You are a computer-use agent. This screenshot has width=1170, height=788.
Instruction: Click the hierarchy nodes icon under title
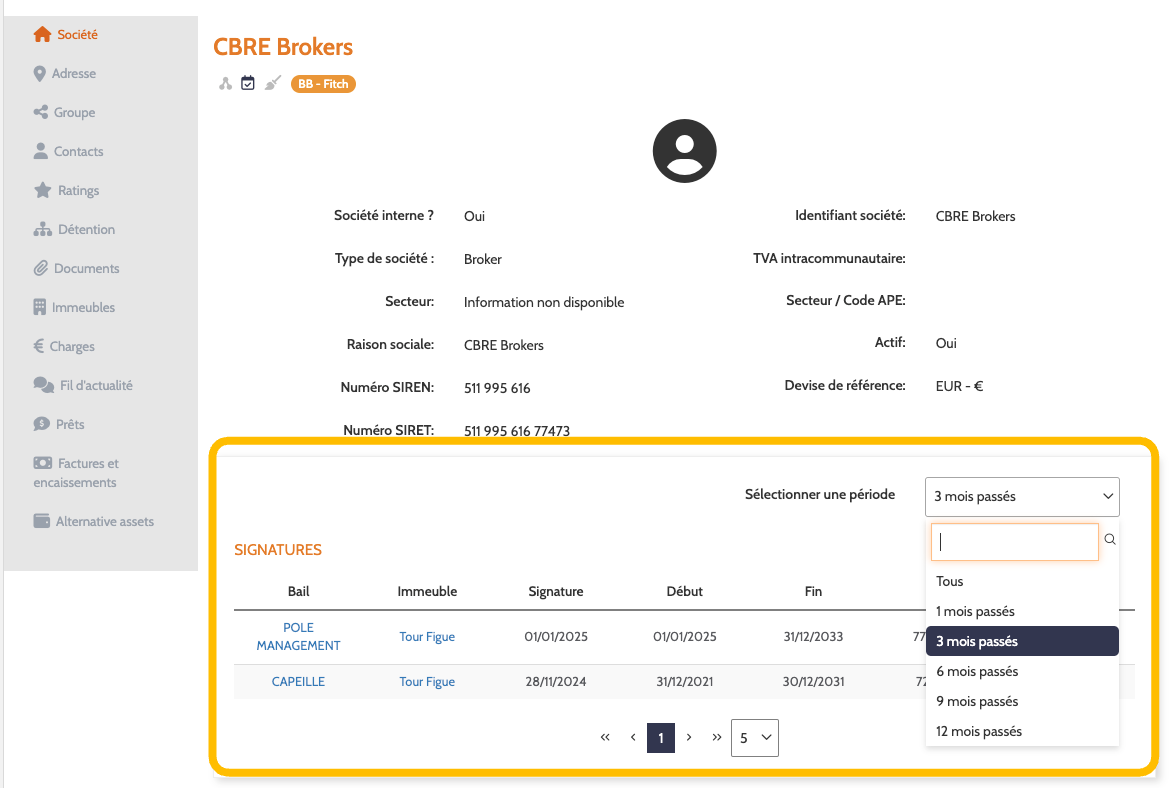pos(226,84)
